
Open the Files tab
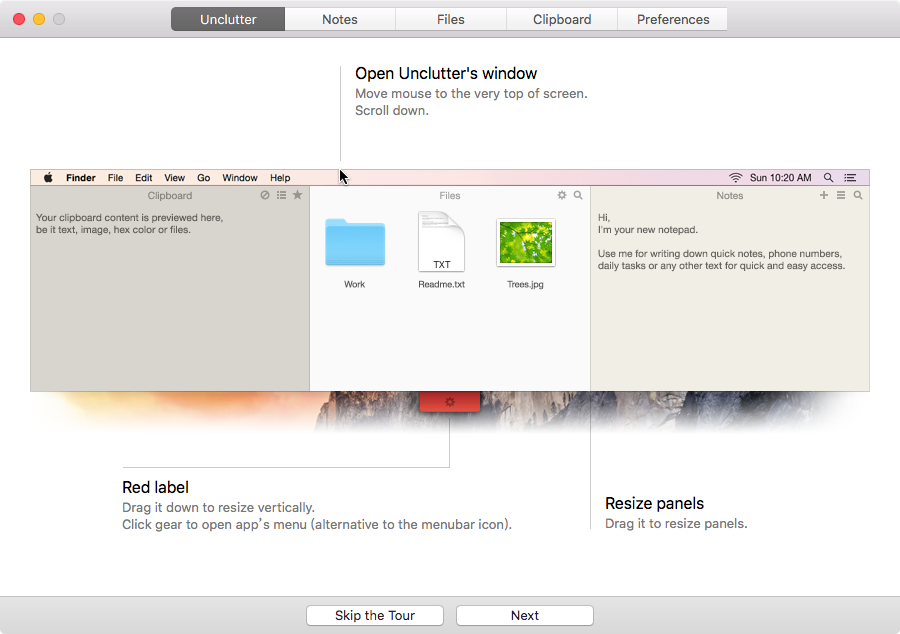pos(451,20)
